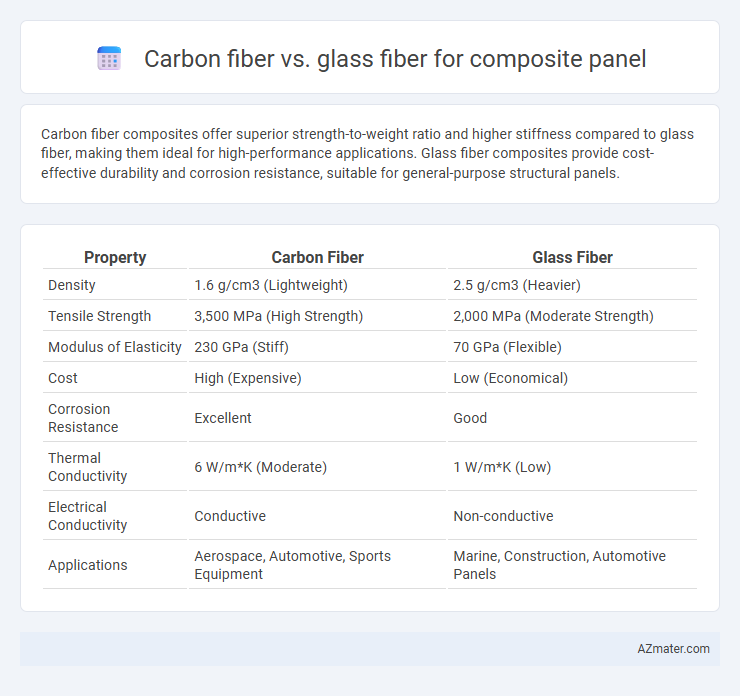Select the 'Density' row label
Viewport: 740px width, 696px height.
[x=72, y=285]
